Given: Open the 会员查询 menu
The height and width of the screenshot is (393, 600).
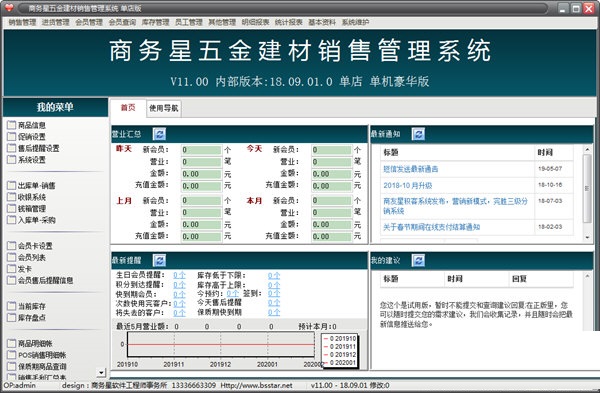Looking at the screenshot, I should [122, 22].
